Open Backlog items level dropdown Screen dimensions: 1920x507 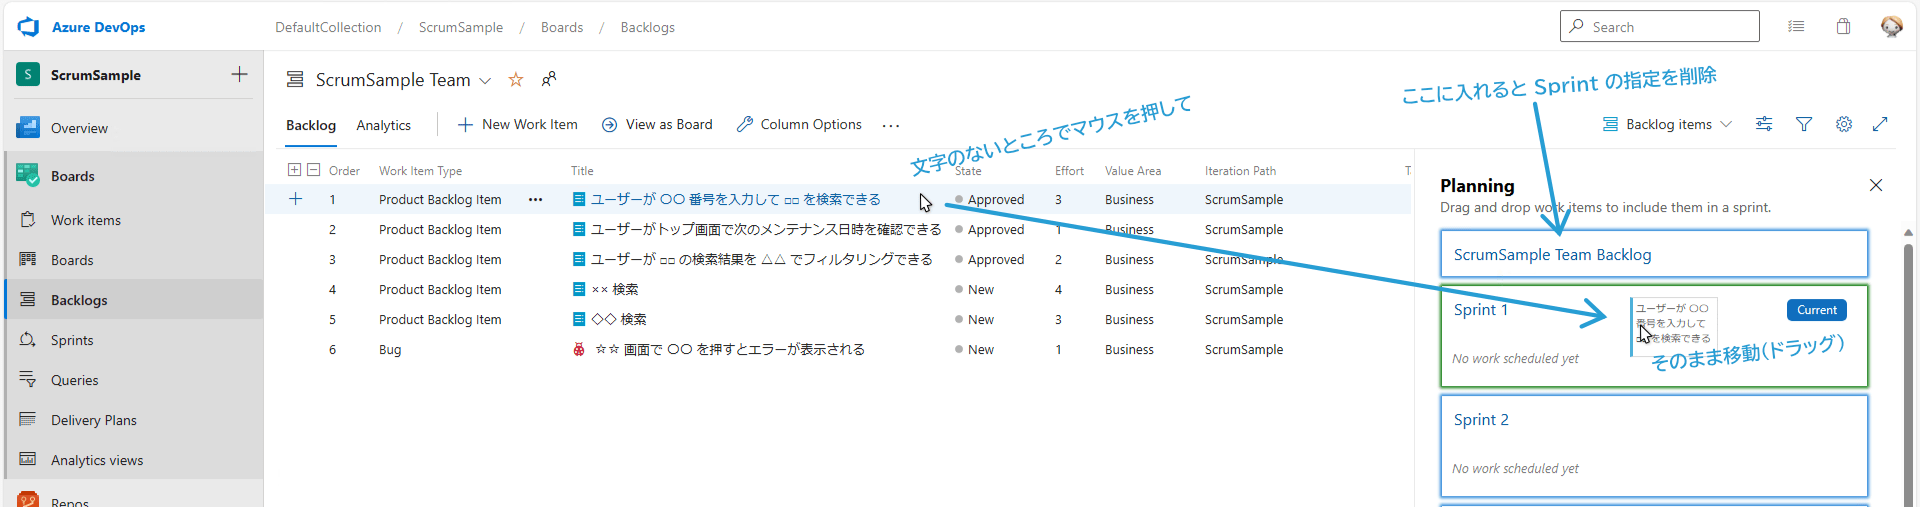[x=1666, y=124]
